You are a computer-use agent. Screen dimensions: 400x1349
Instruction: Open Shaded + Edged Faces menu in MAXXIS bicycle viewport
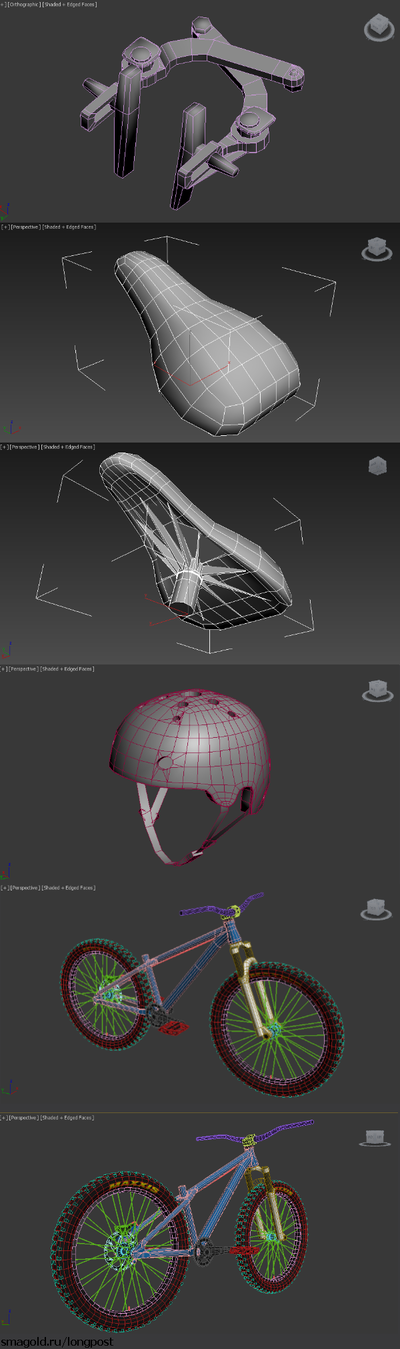click(69, 1115)
